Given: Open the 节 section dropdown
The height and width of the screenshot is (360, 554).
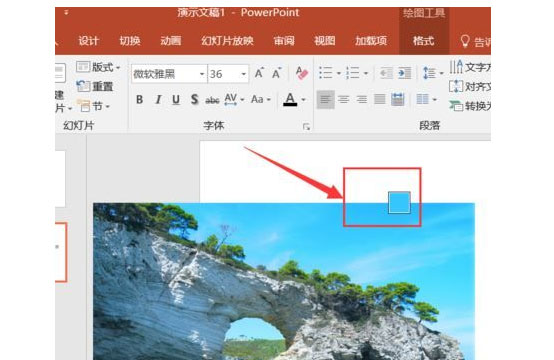Looking at the screenshot, I should [x=94, y=106].
